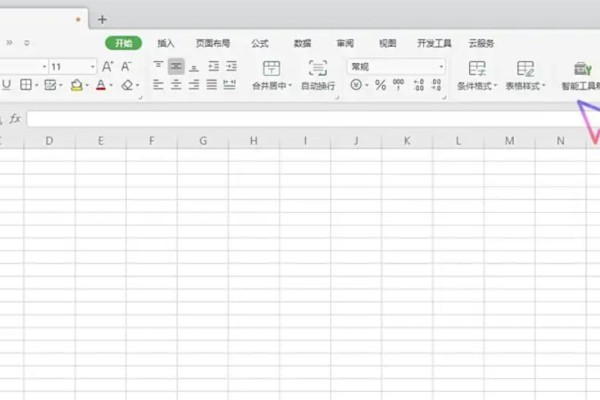Select column H header

(x=254, y=141)
